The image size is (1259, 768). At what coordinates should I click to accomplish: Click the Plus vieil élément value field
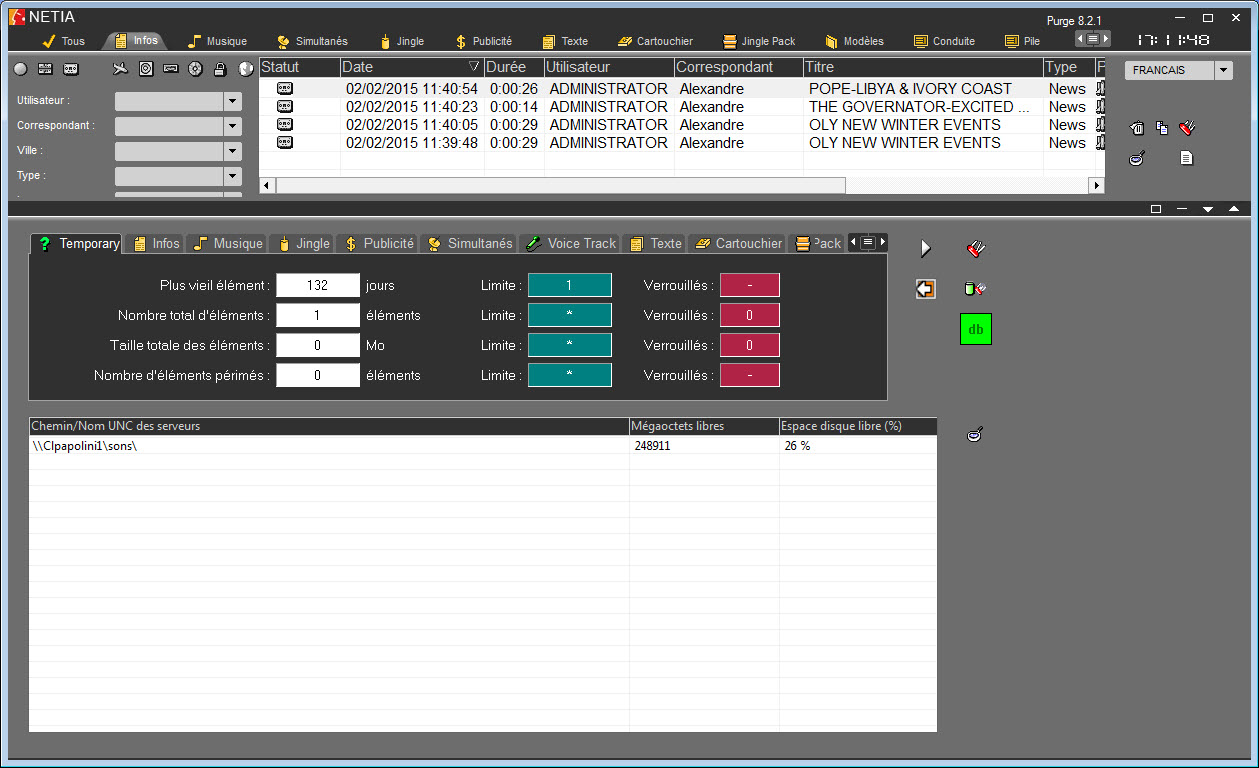318,285
